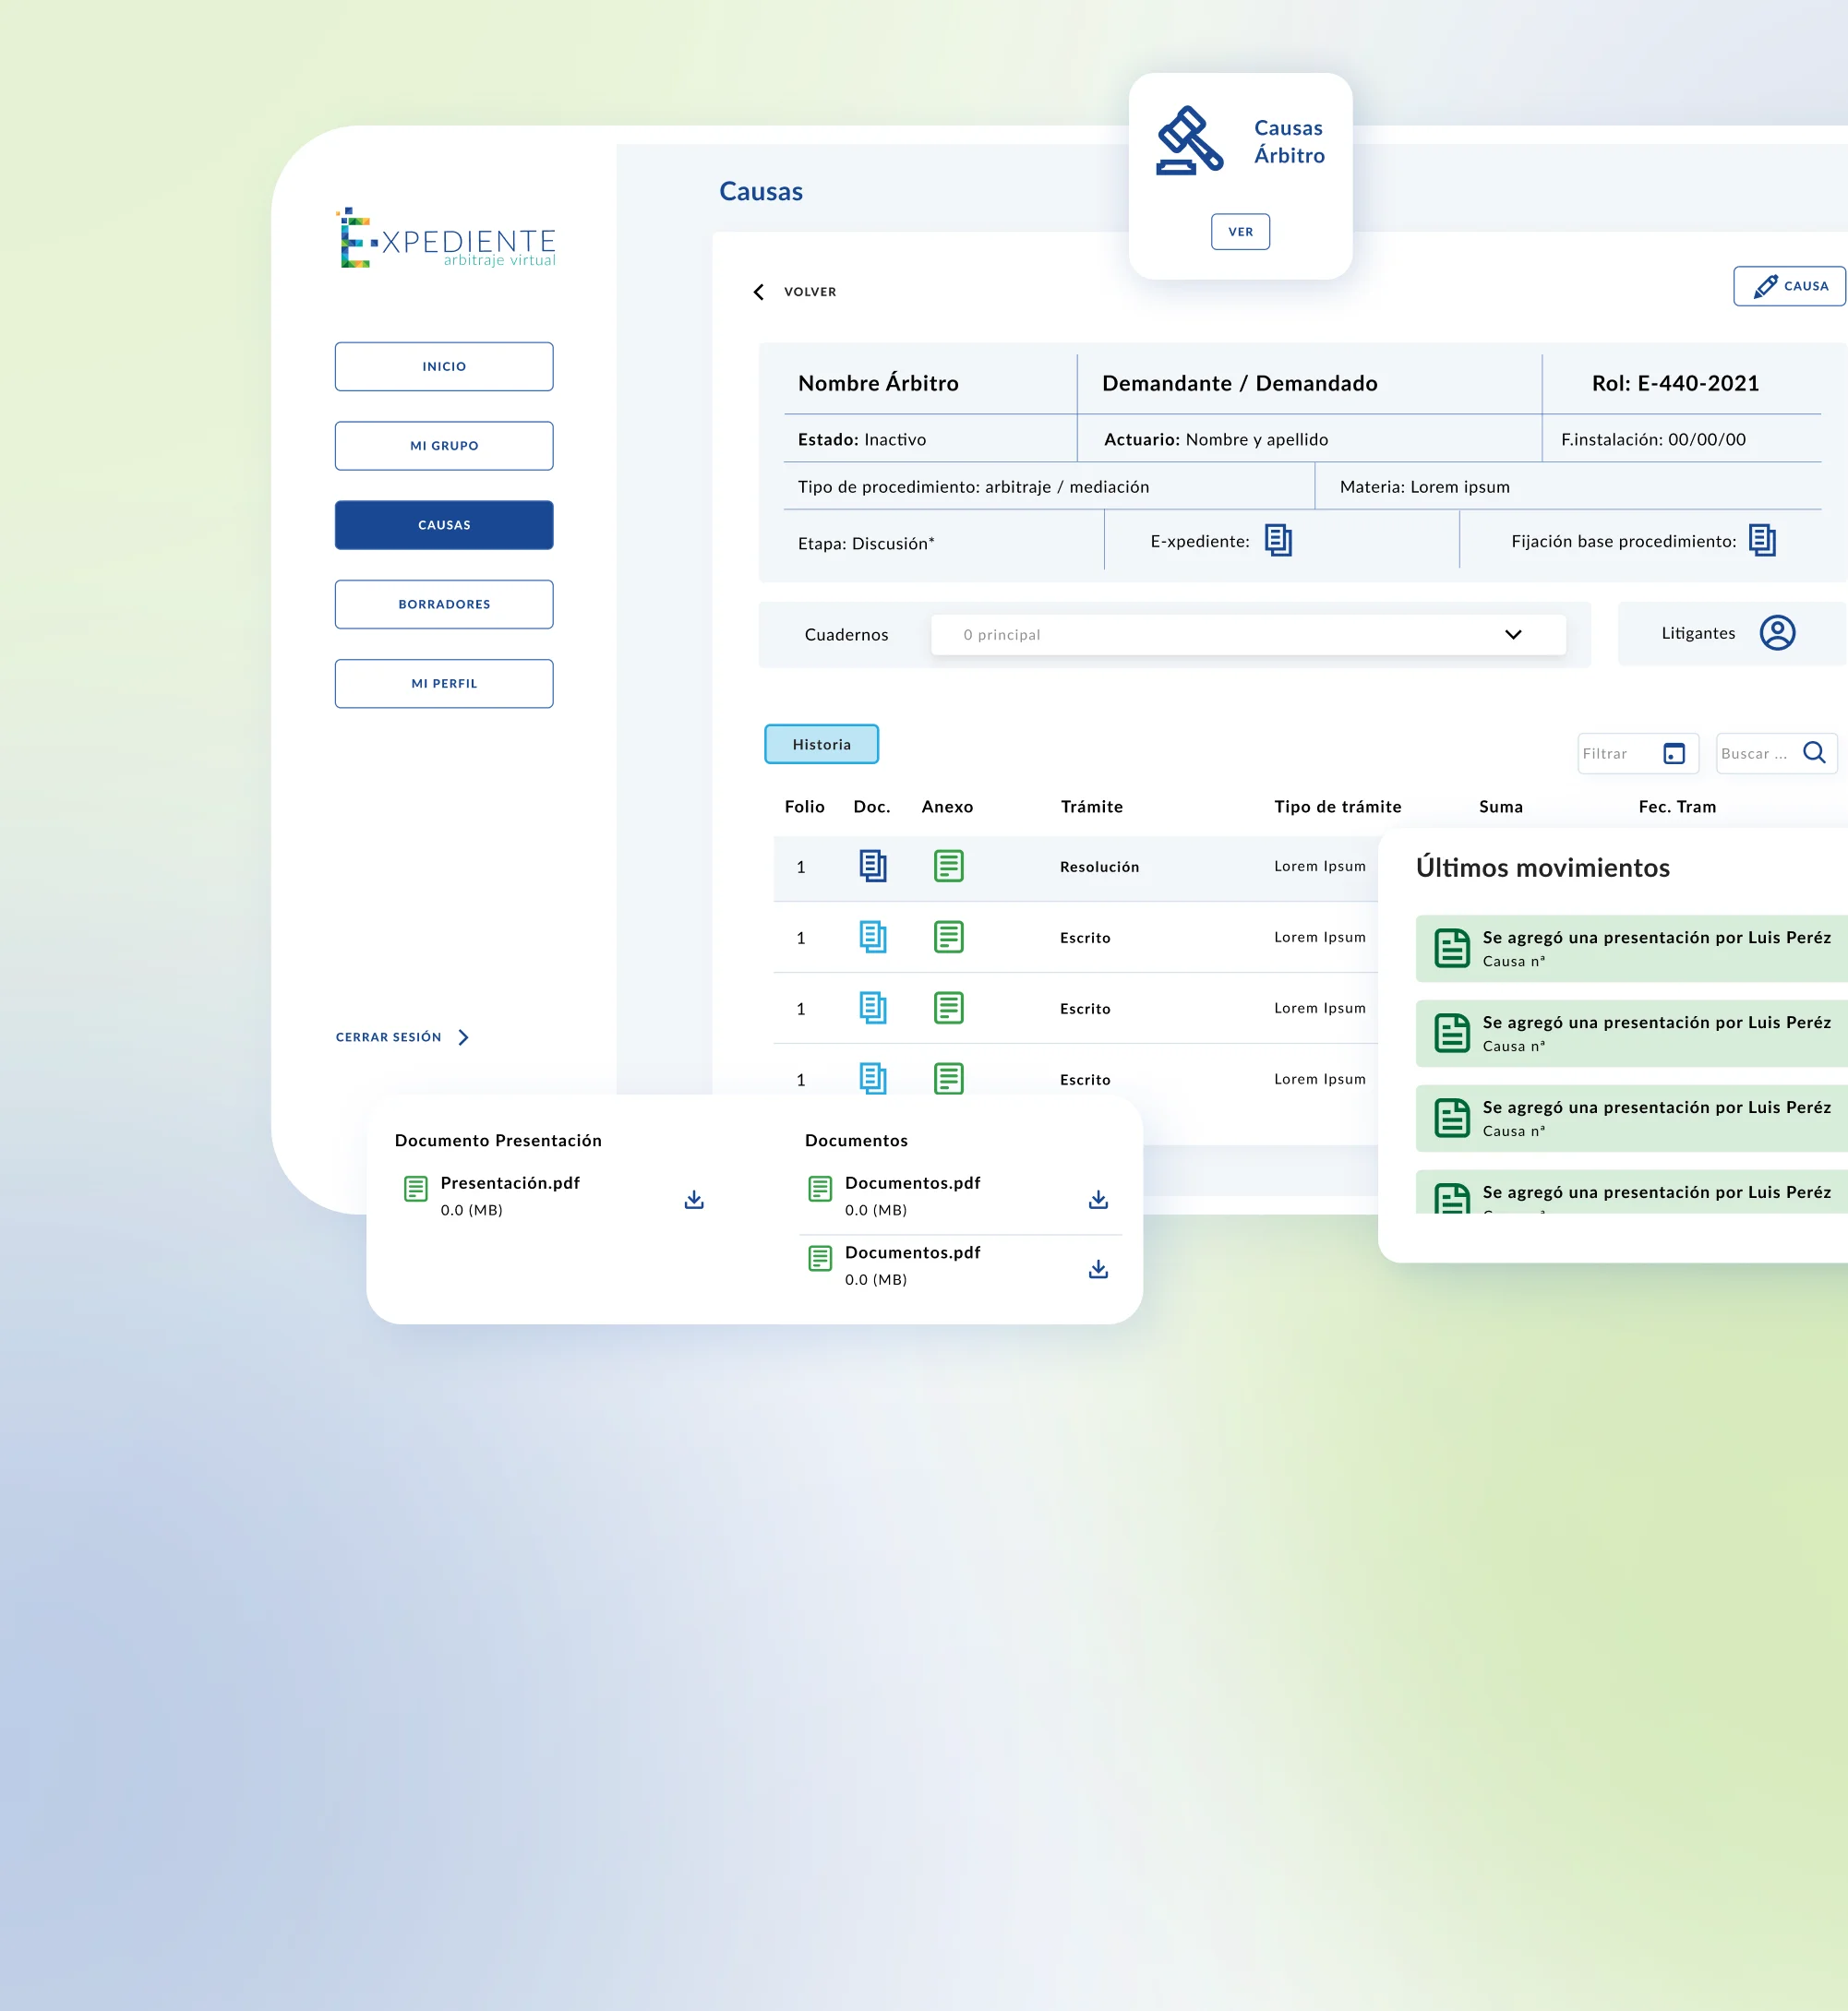
Task: Switch to the Historia tab
Action: (822, 744)
